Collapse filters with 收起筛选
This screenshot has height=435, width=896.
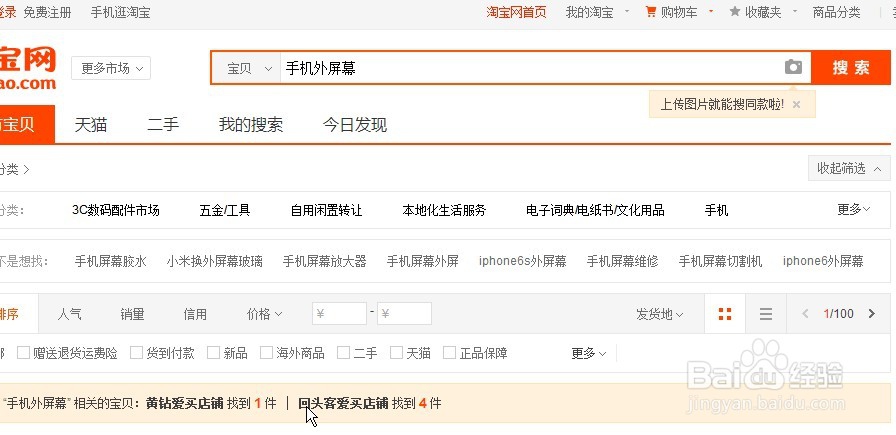[x=849, y=169]
